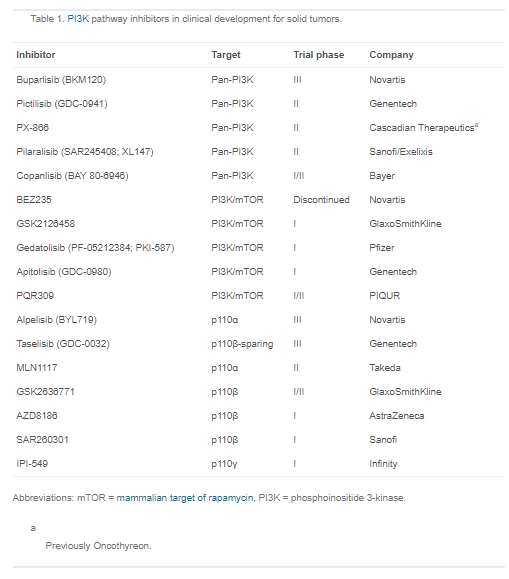Select the Company column header
The height and width of the screenshot is (579, 509).
(x=391, y=55)
